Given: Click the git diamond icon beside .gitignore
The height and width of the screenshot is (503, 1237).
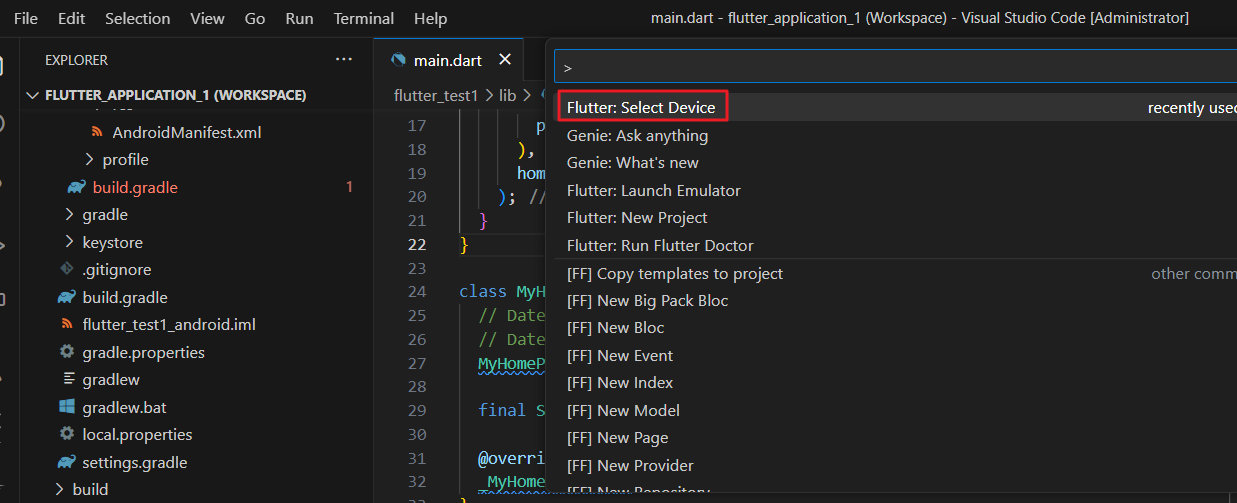Looking at the screenshot, I should tap(67, 270).
